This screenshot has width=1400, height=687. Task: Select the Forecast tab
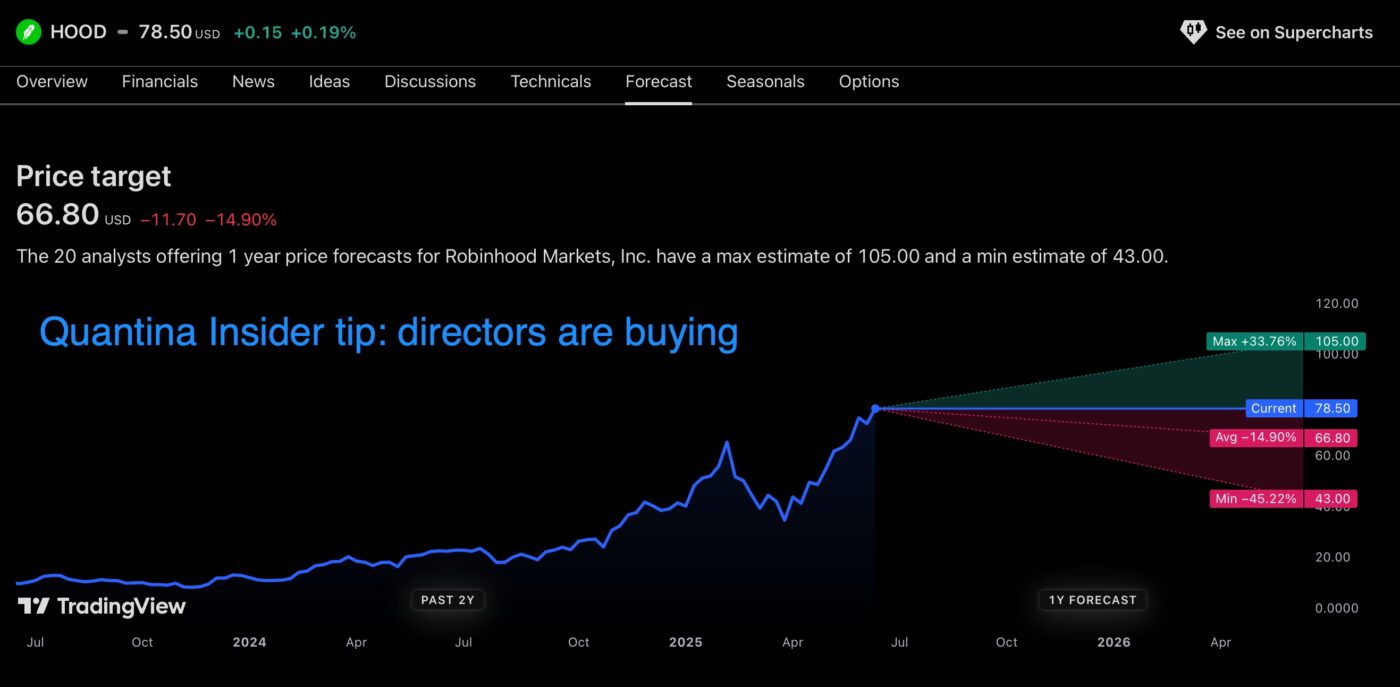[x=658, y=82]
